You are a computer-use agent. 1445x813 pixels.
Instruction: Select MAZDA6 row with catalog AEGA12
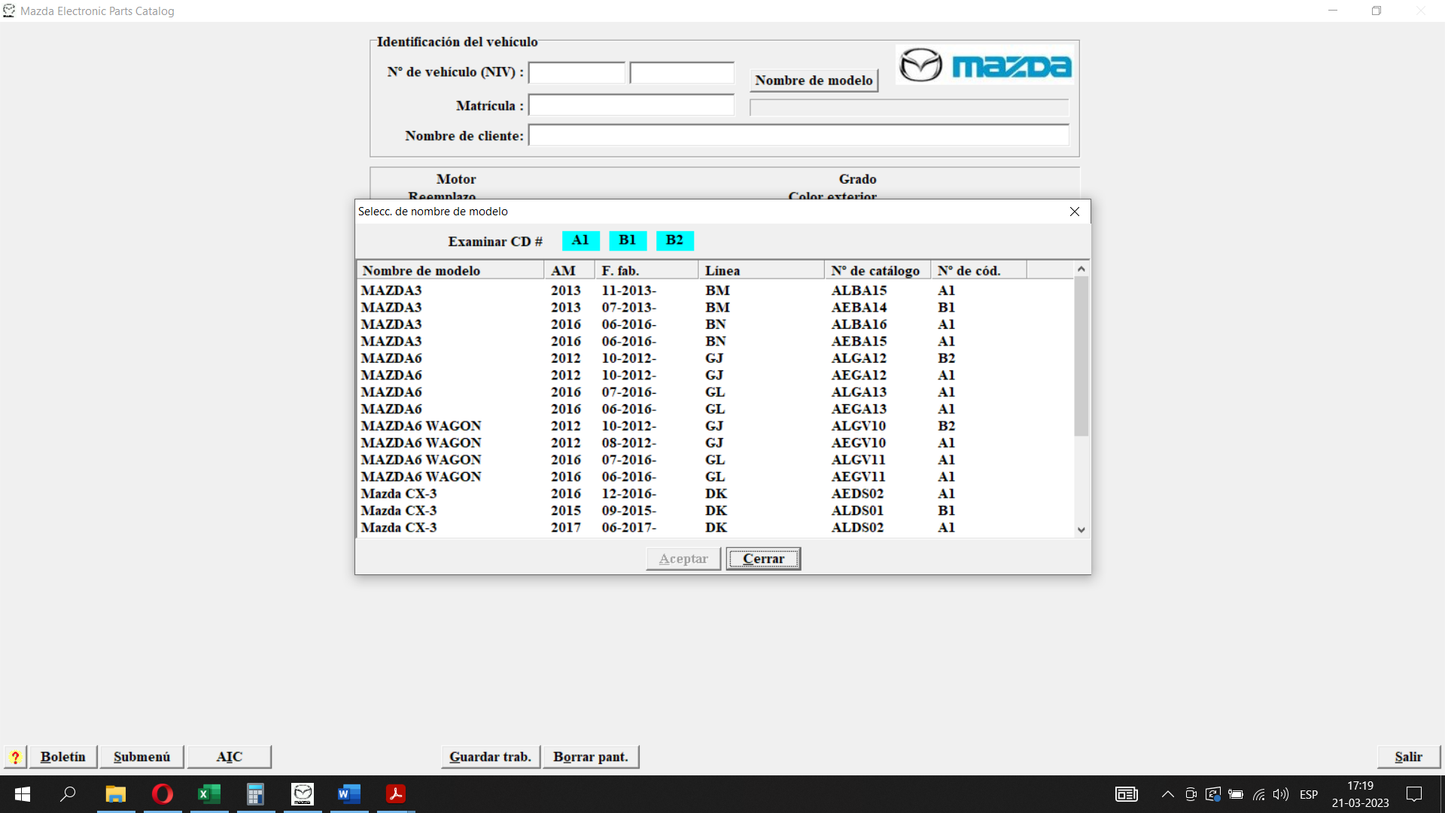(x=715, y=375)
